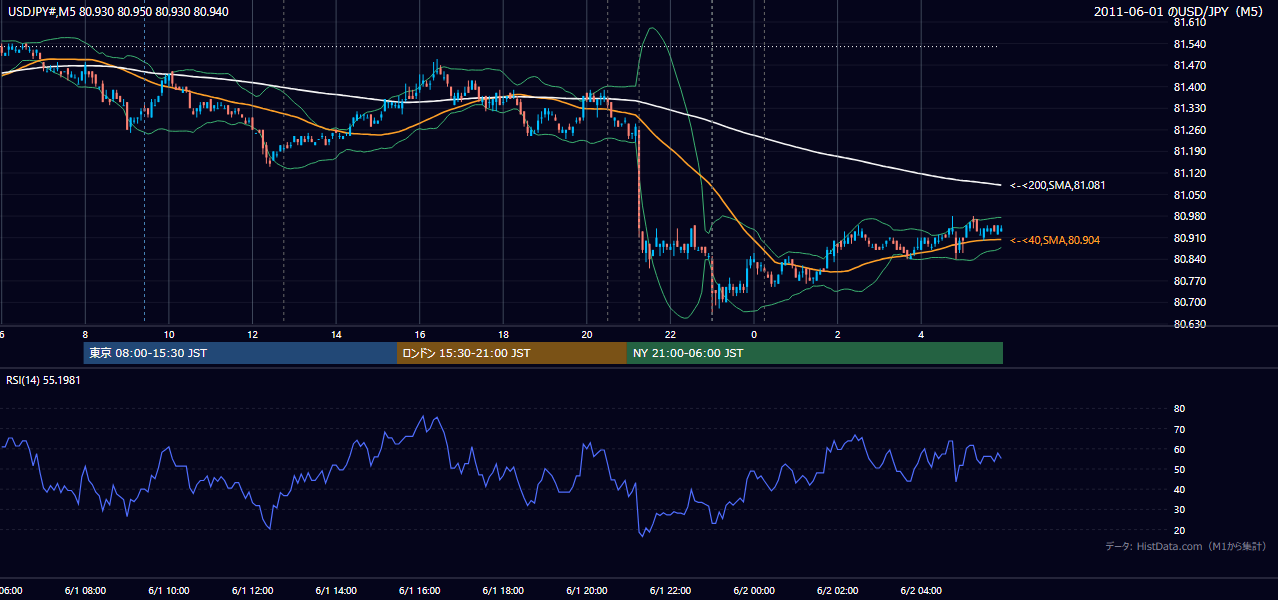Click the 6/1 14:00 time label
1278x600 pixels.
point(336,591)
